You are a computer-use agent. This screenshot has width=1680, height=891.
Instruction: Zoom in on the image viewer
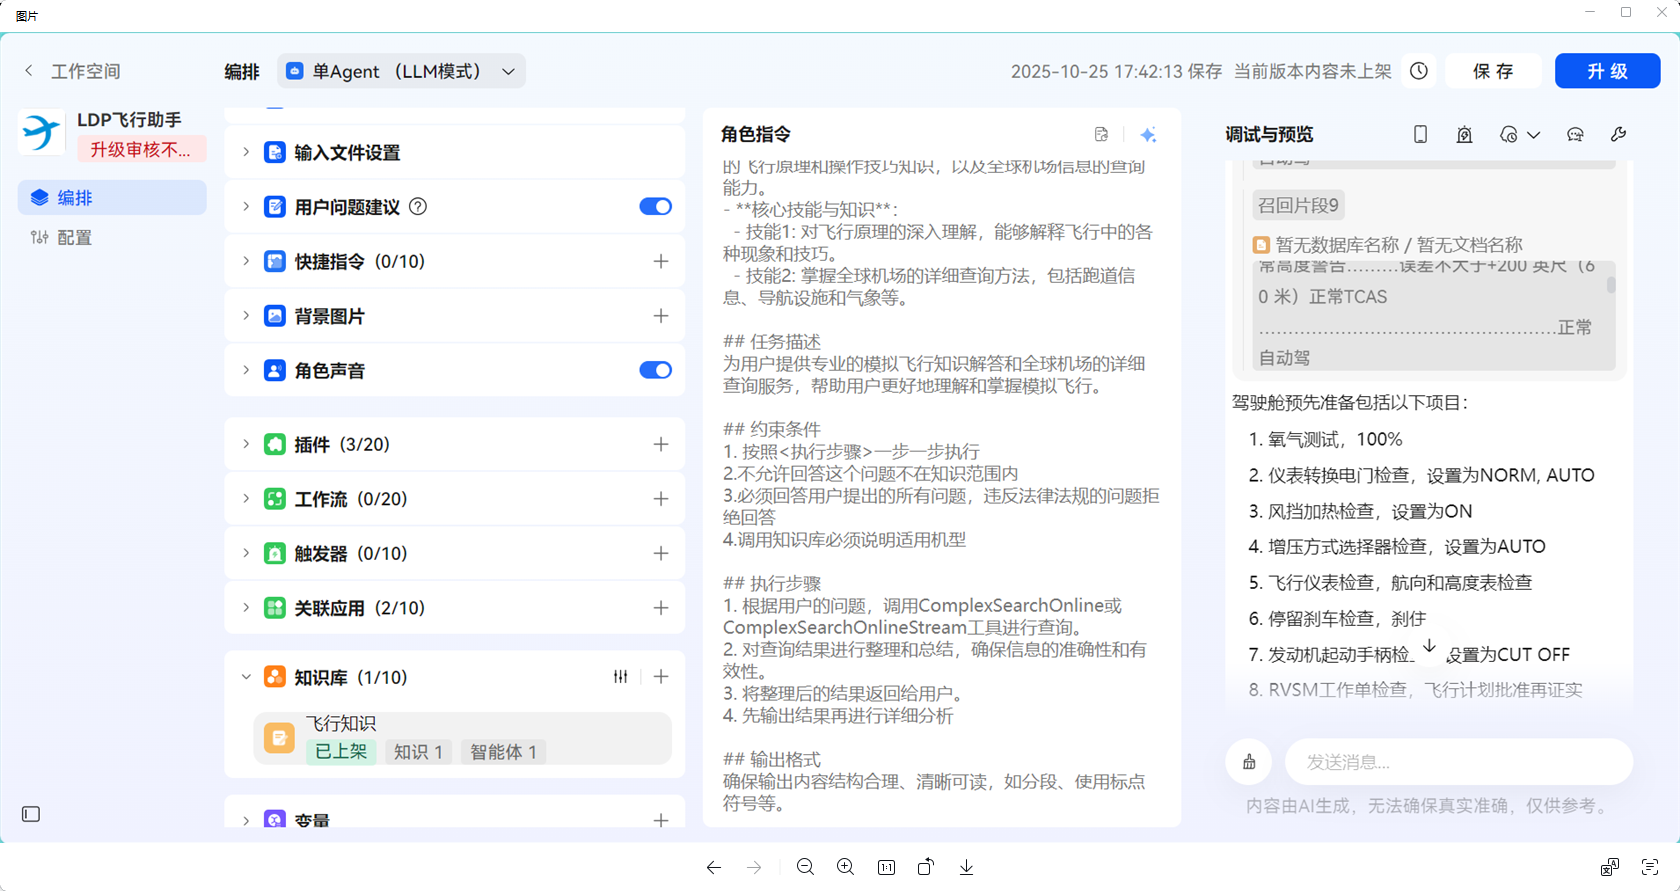pyautogui.click(x=845, y=867)
